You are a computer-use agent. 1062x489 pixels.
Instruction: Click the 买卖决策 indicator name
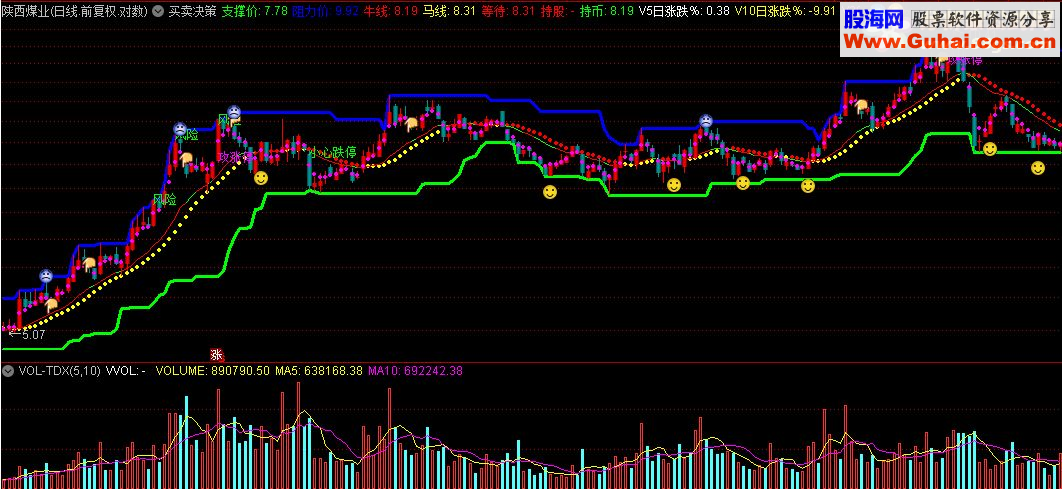(x=192, y=11)
